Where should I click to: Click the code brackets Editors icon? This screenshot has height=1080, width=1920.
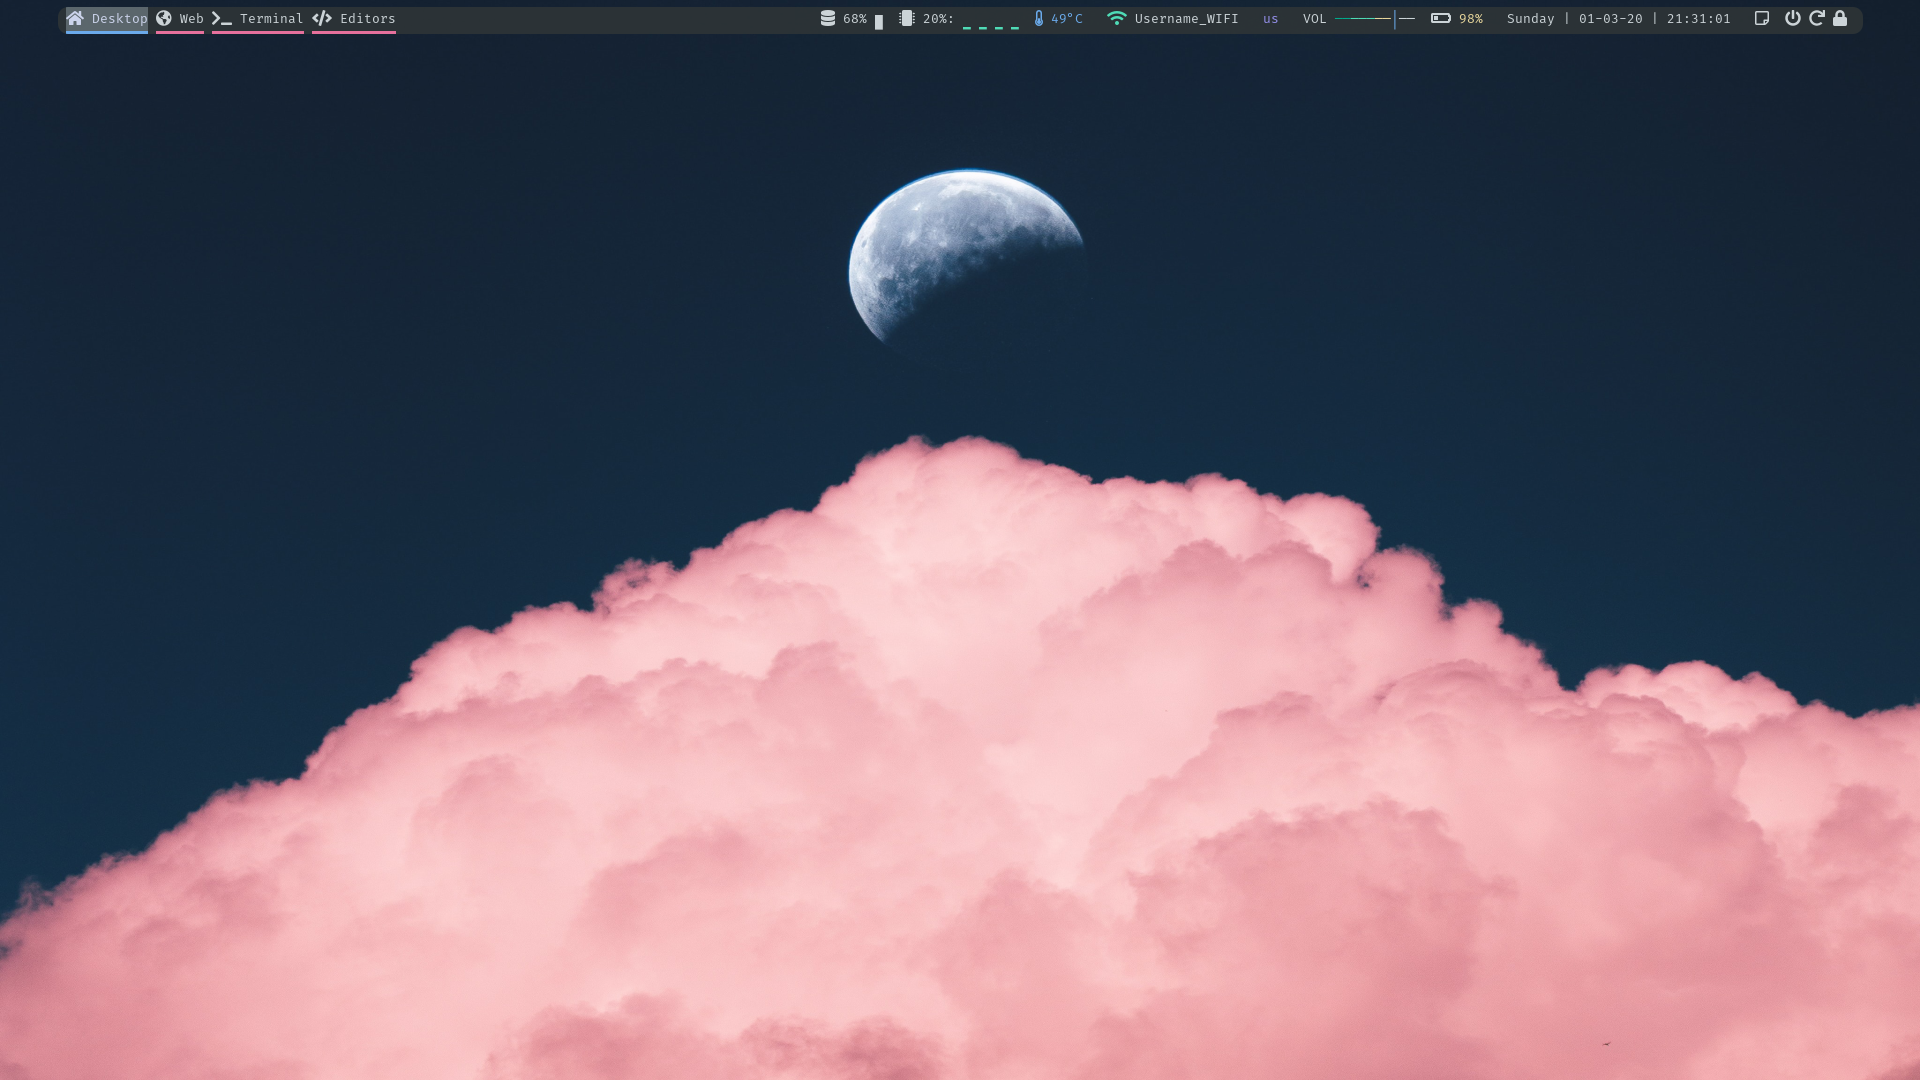pos(322,18)
